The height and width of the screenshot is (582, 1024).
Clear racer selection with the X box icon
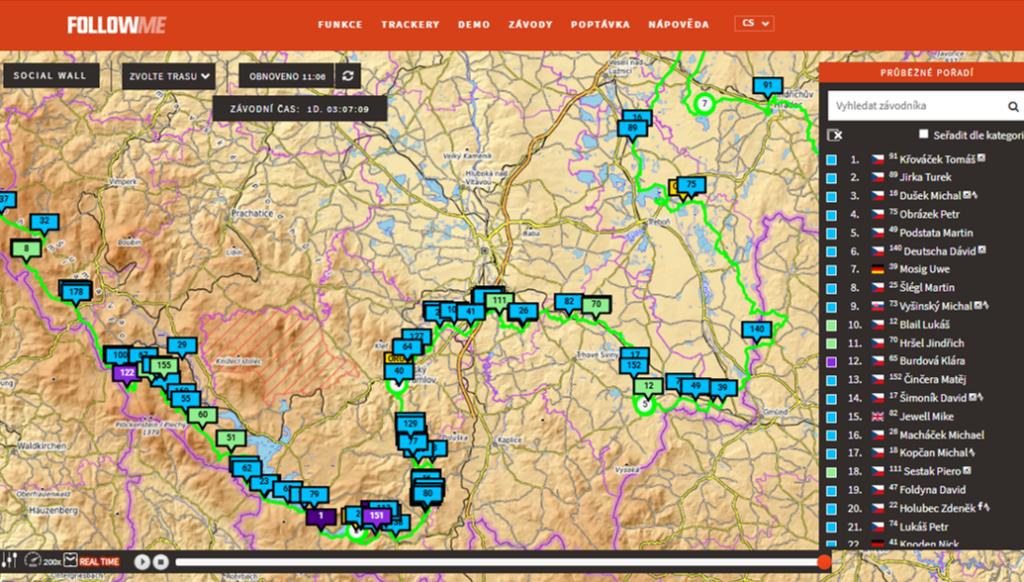835,135
